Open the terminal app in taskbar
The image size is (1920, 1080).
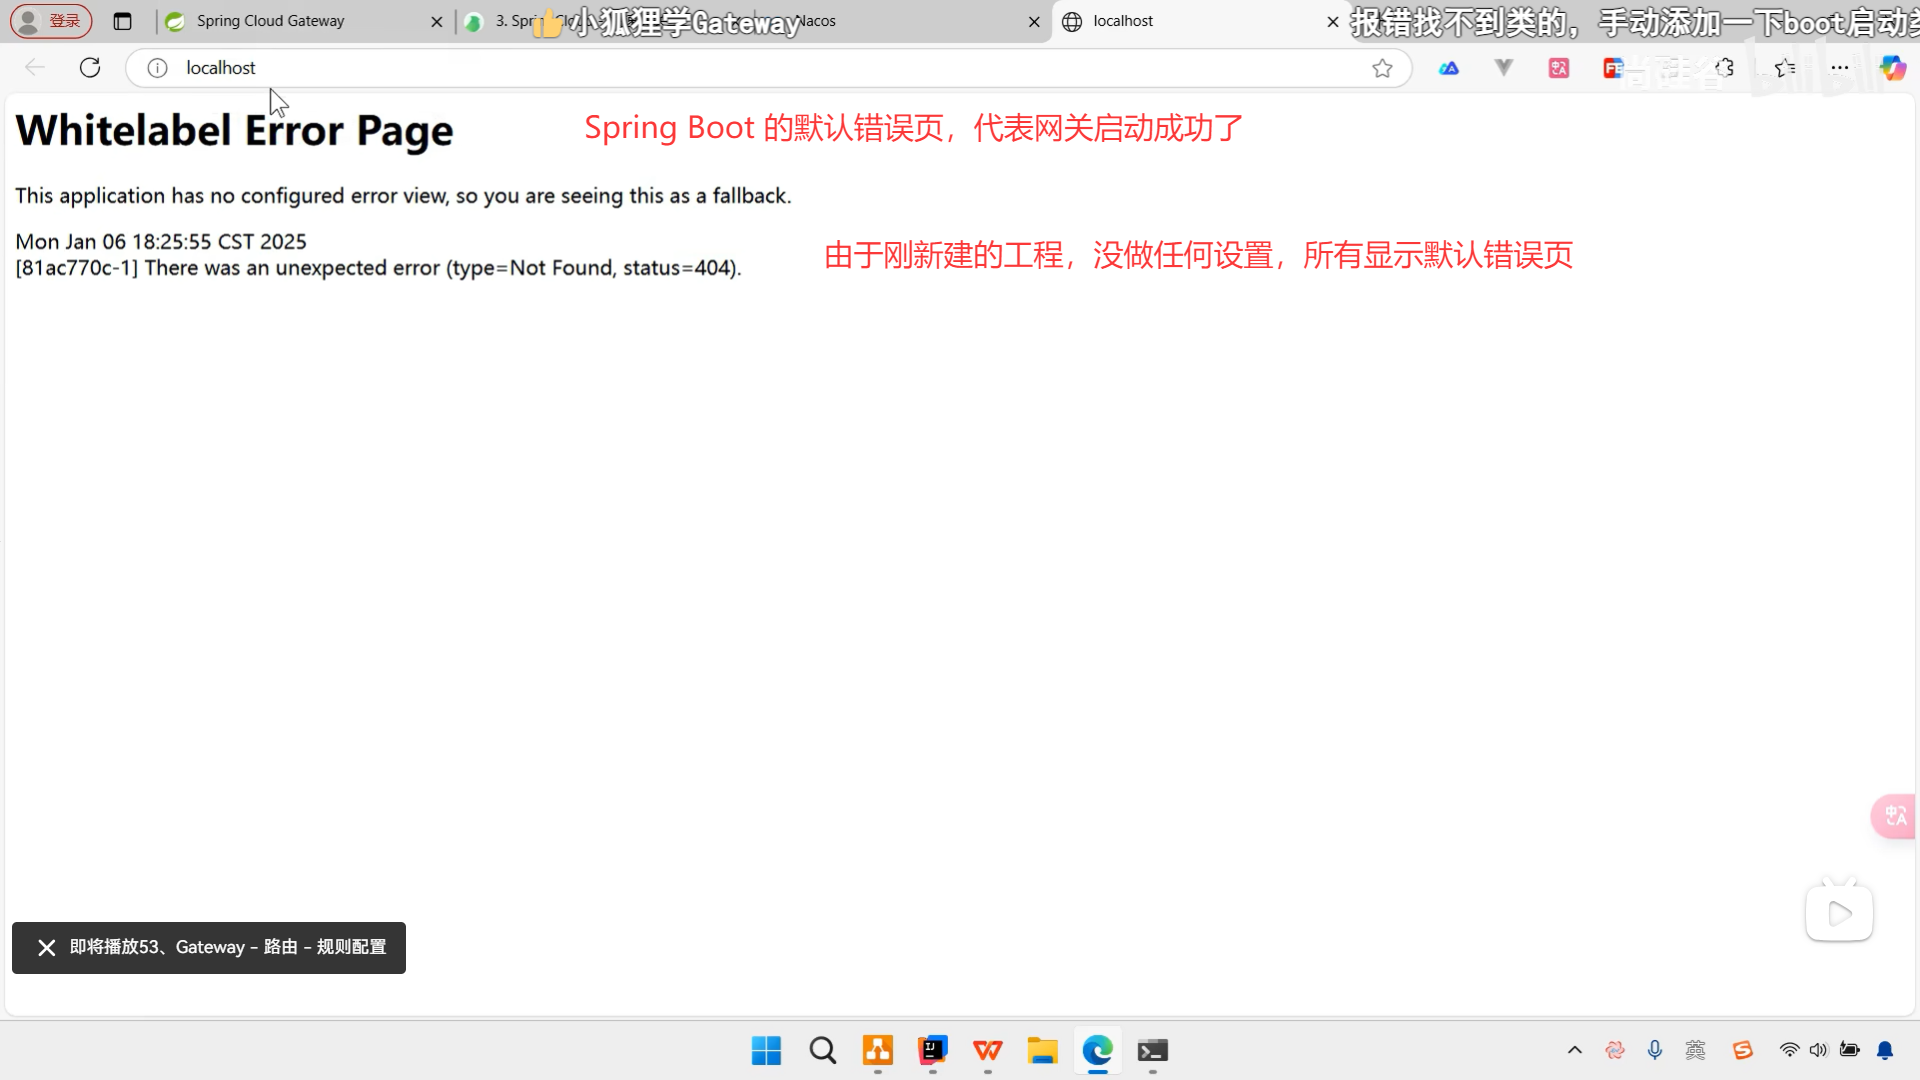(x=1152, y=1050)
